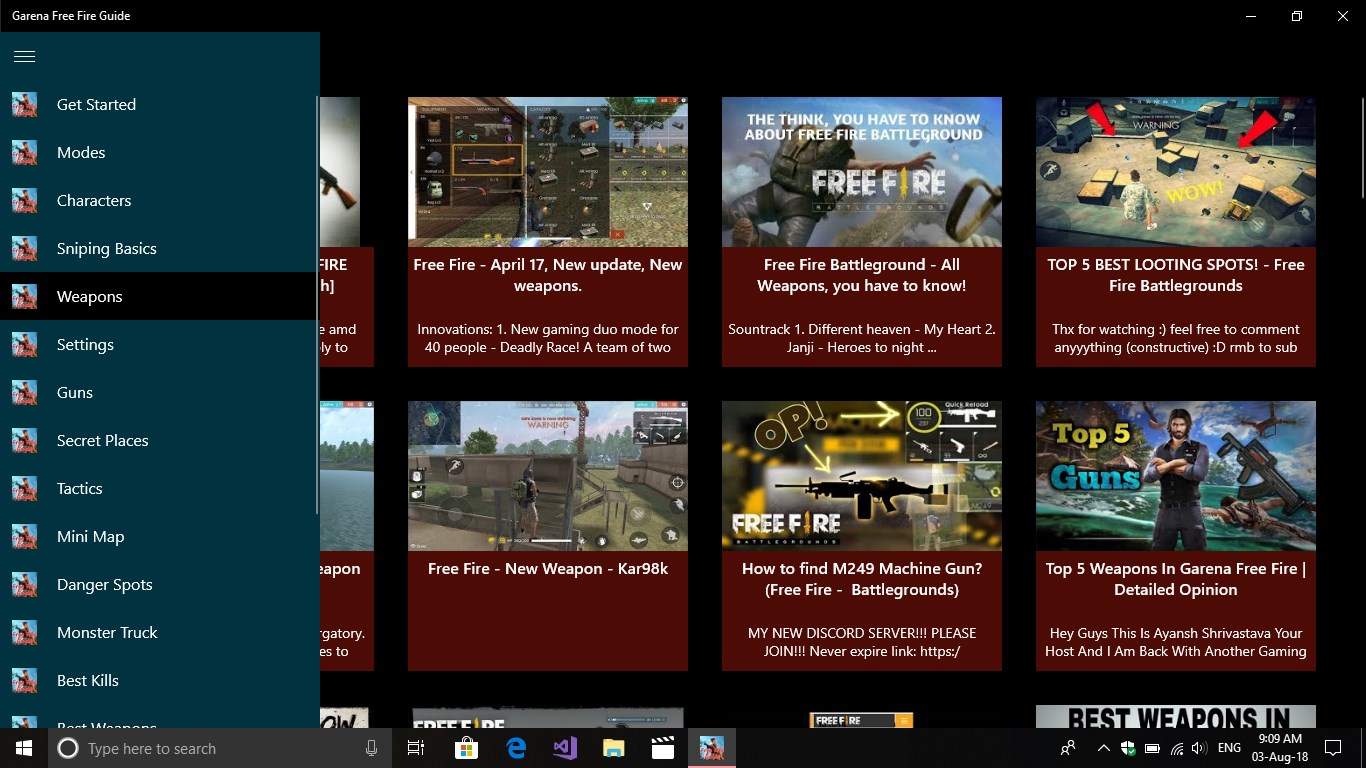
Task: Click the icon beside Sniping Basics
Action: tap(25, 248)
